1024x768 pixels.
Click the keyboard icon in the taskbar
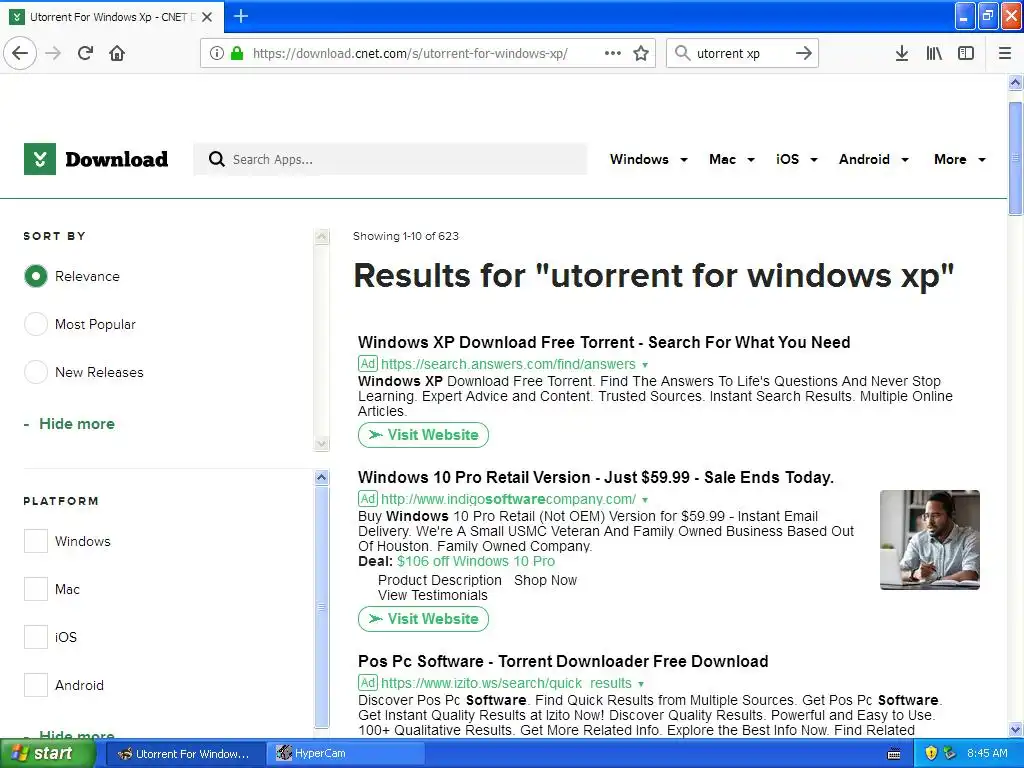coord(894,754)
